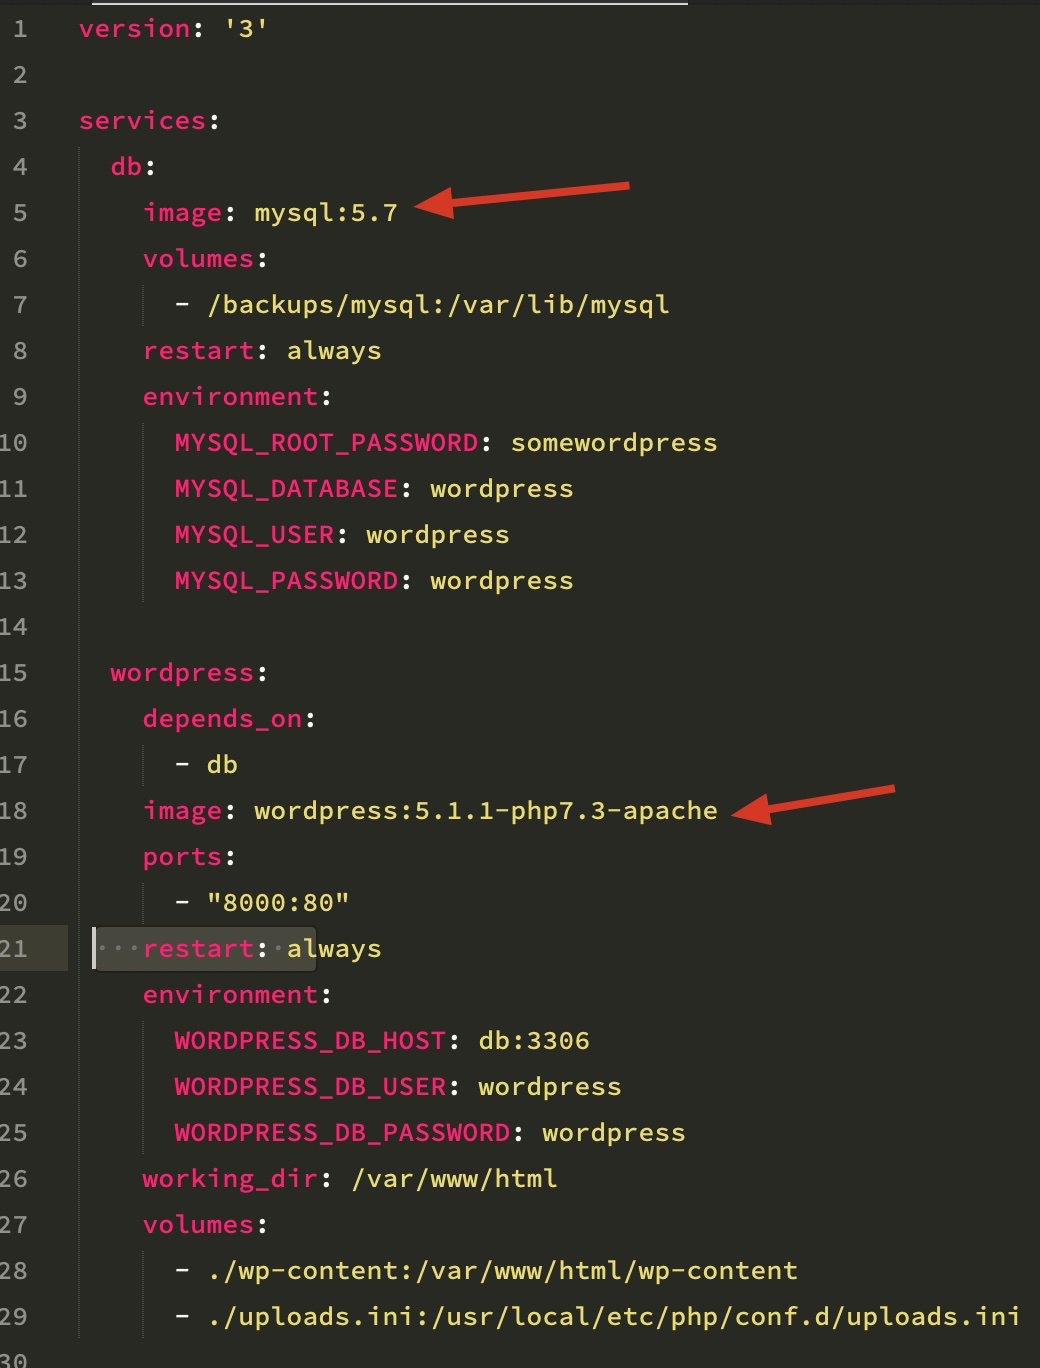Click '- db' dependency entry on line 17
The width and height of the screenshot is (1040, 1368).
pos(206,765)
